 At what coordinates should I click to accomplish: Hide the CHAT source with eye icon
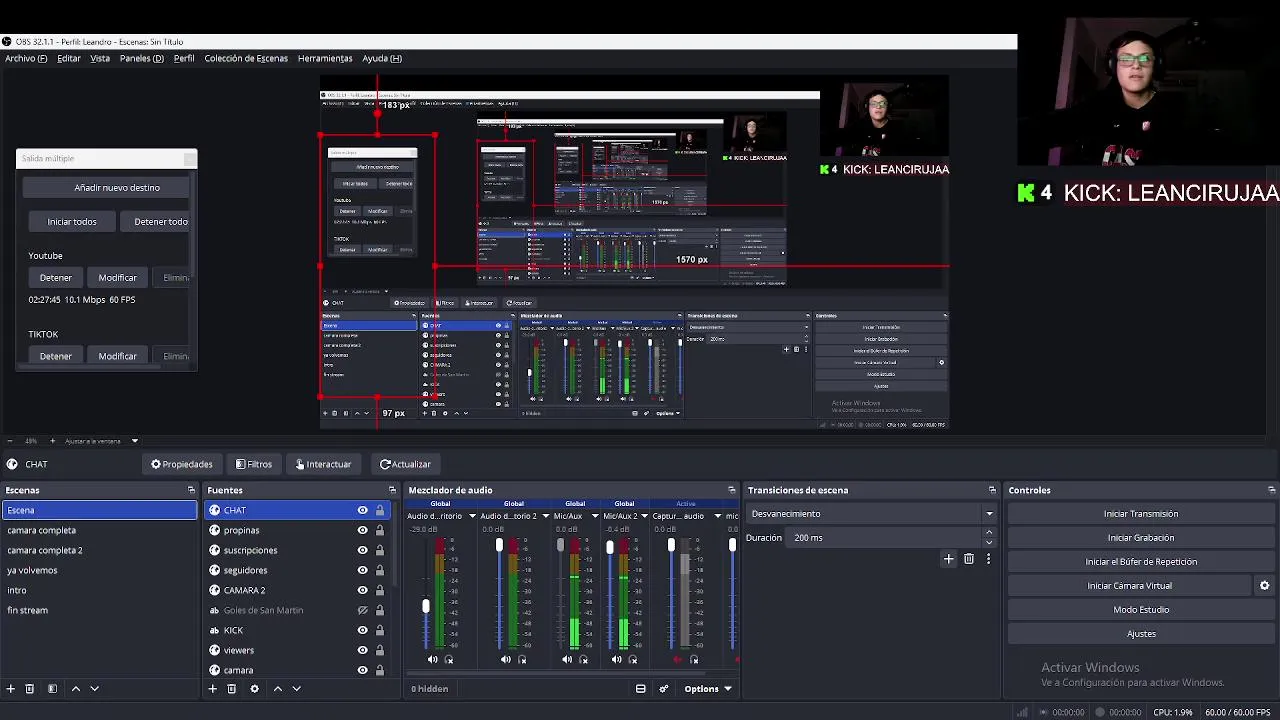tap(362, 510)
